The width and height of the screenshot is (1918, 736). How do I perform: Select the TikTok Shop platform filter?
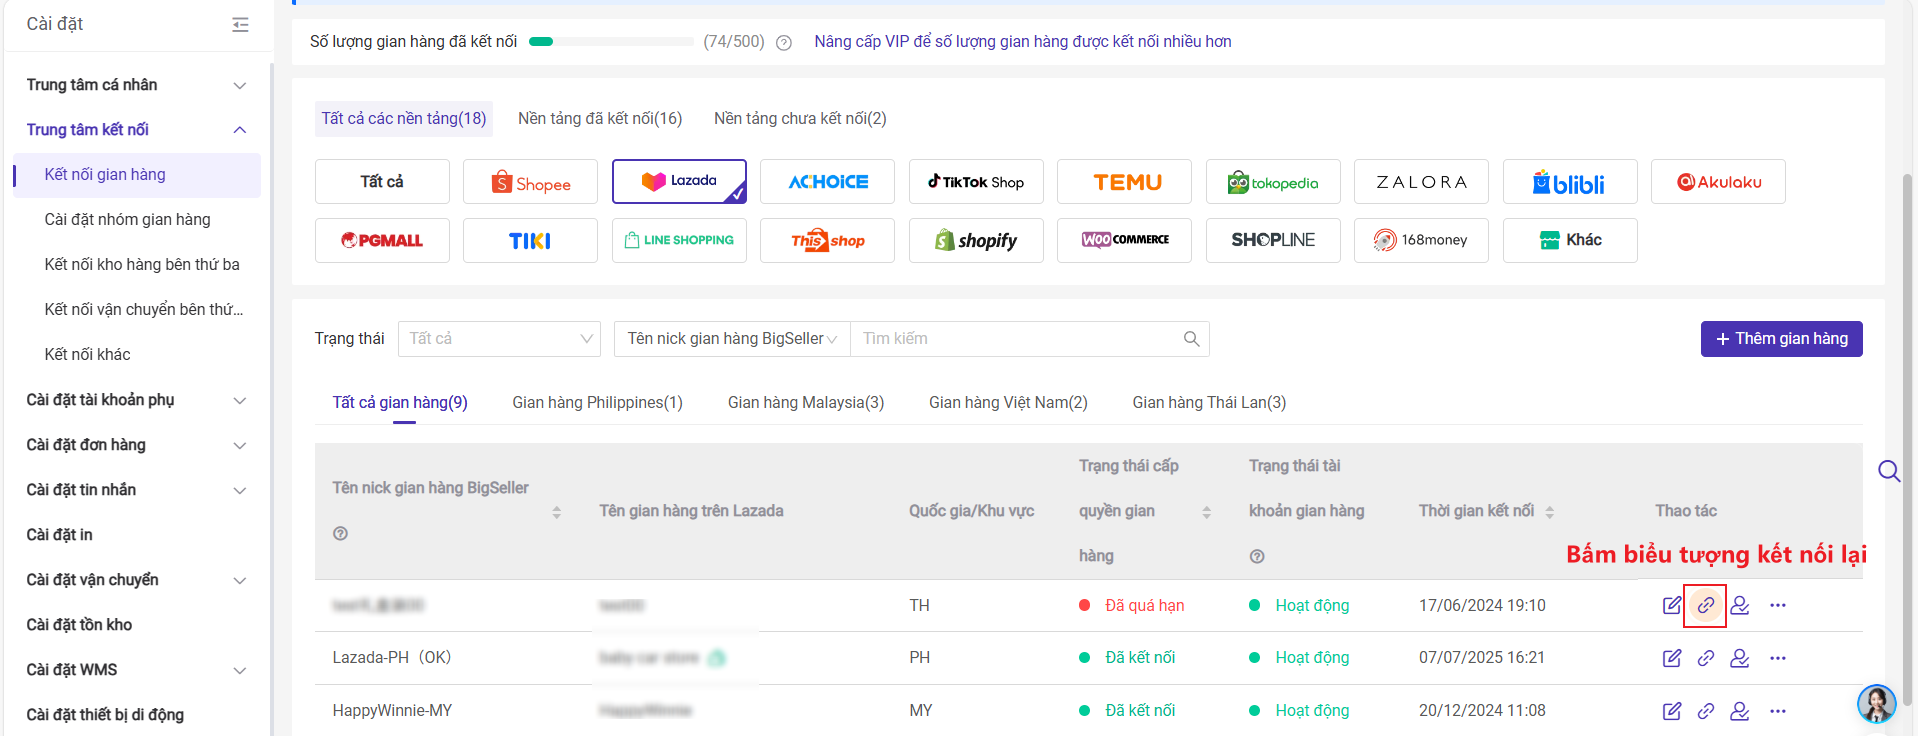pos(975,182)
